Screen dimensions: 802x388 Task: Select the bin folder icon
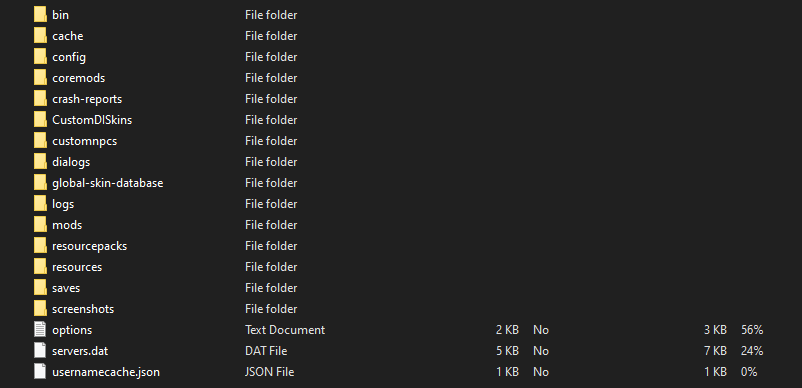40,15
